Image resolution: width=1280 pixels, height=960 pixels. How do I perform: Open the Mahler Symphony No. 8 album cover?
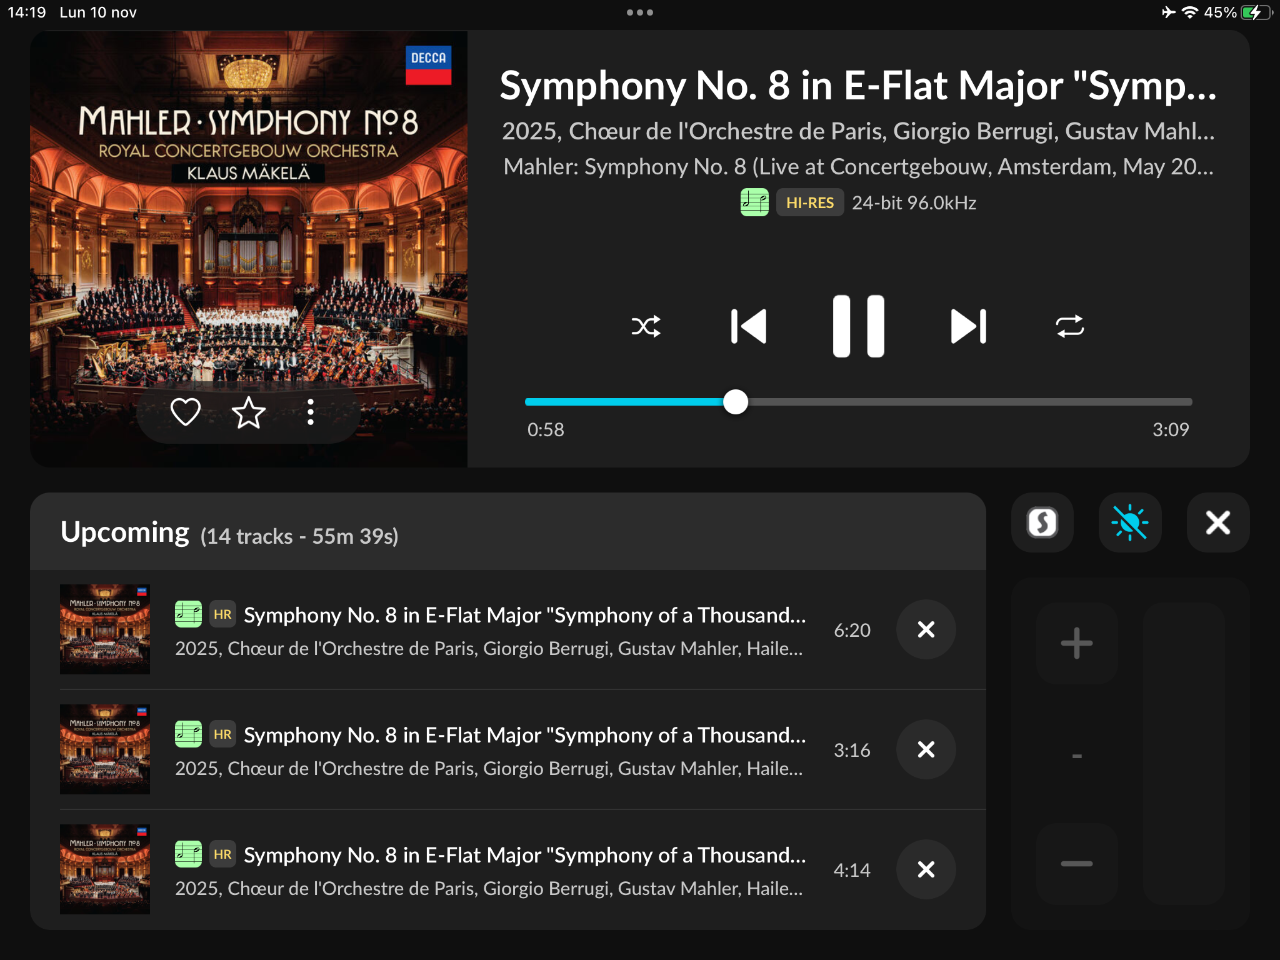coord(249,249)
